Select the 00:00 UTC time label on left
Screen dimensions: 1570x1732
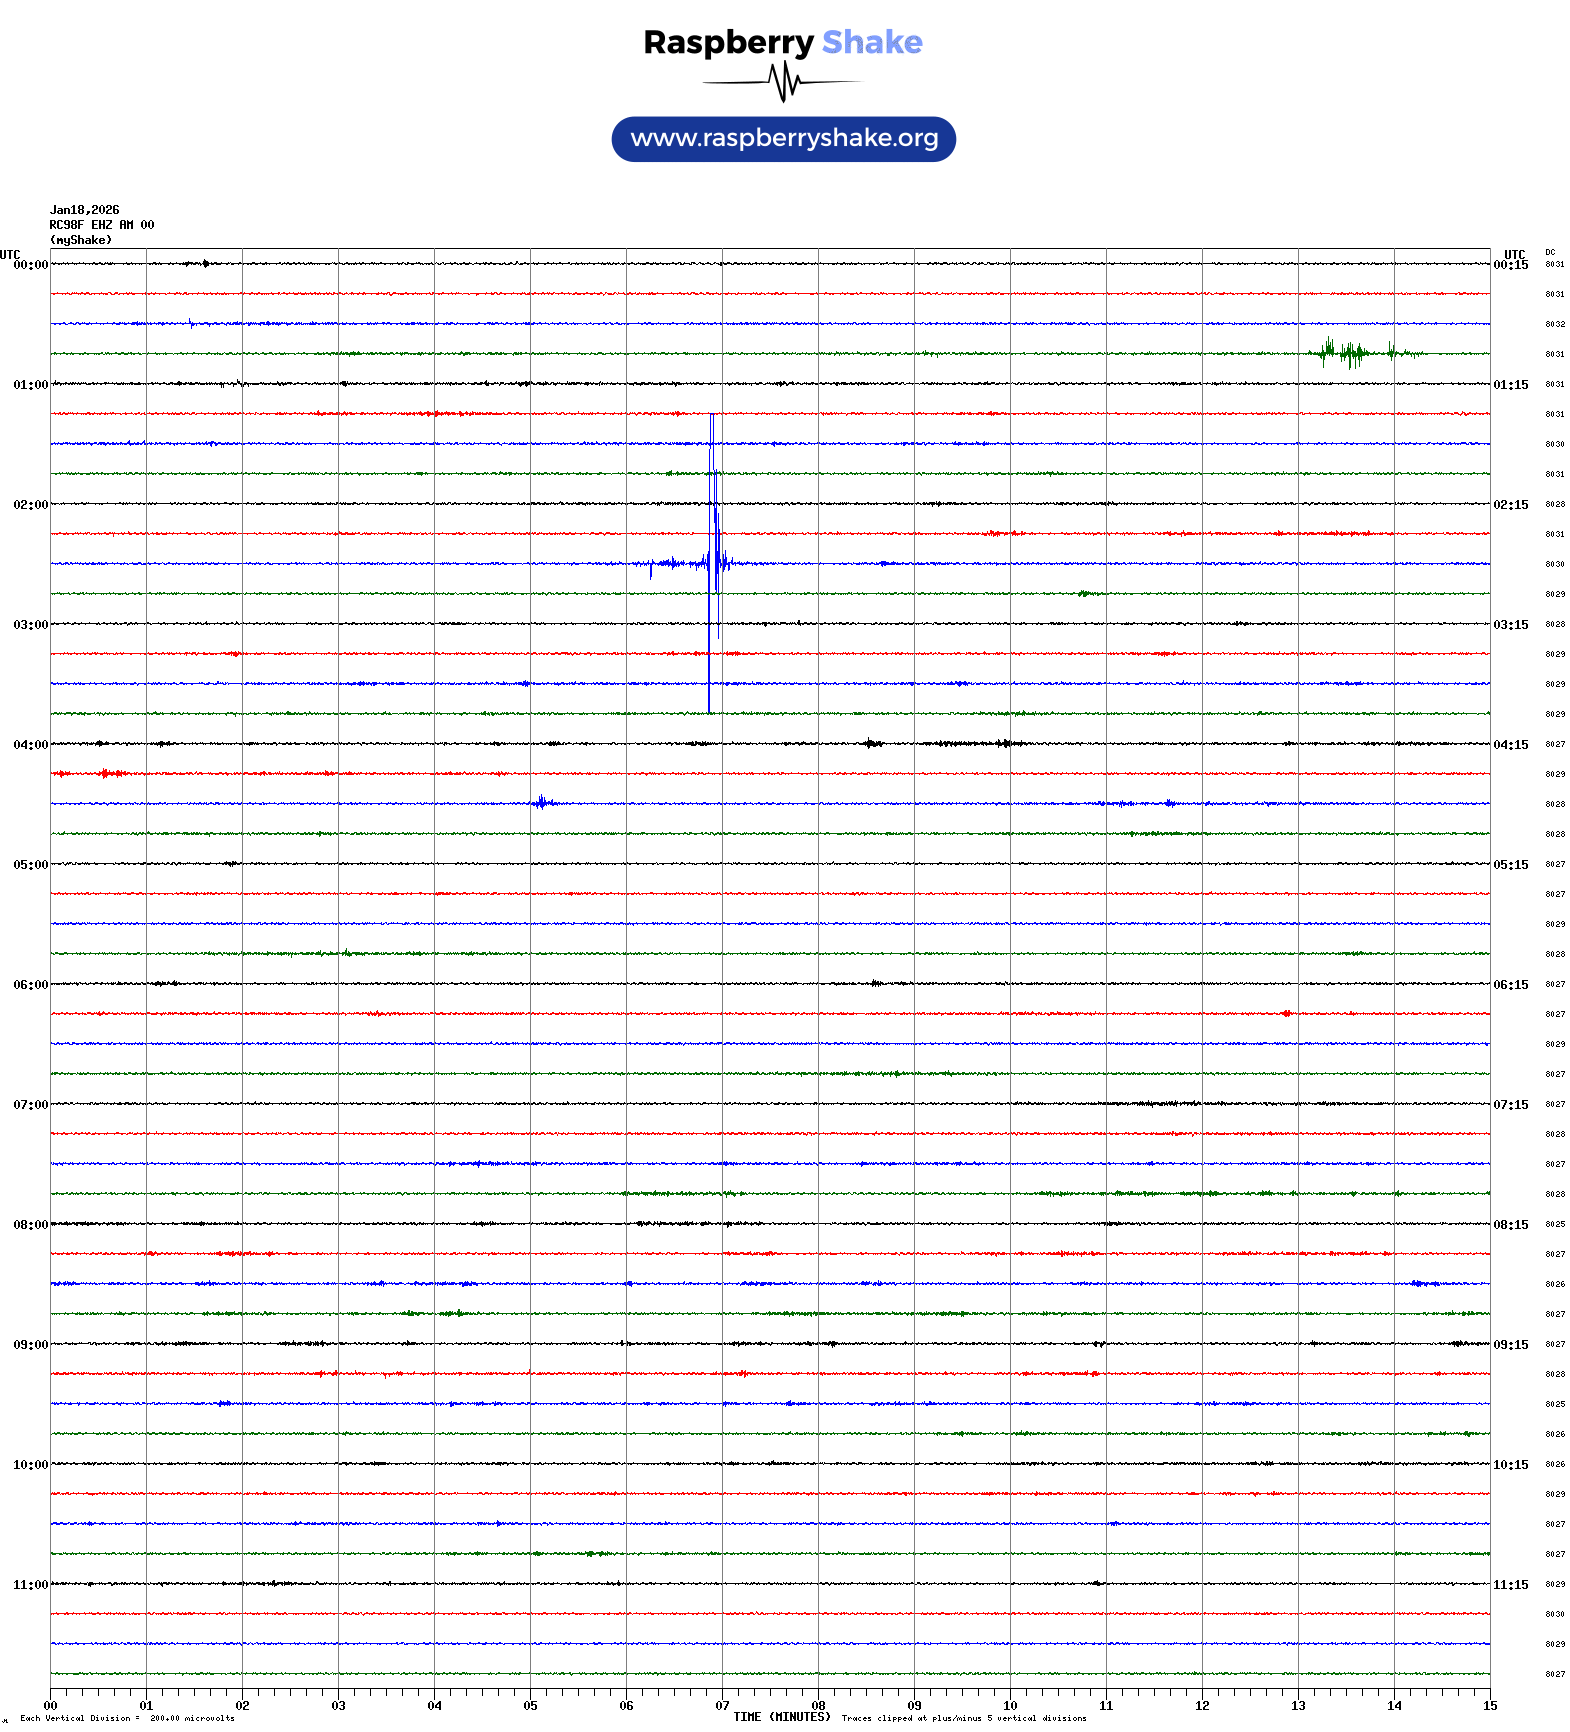click(x=30, y=265)
